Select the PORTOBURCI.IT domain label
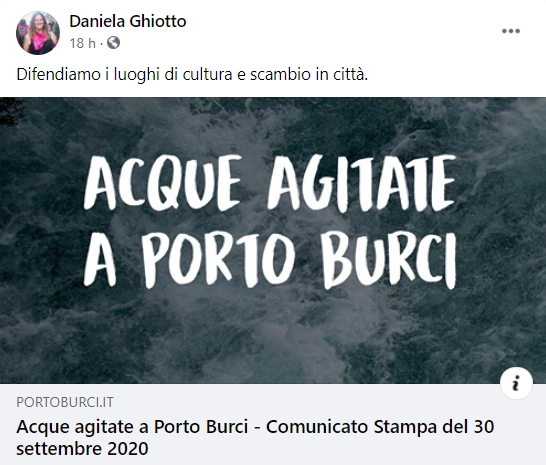 point(65,402)
